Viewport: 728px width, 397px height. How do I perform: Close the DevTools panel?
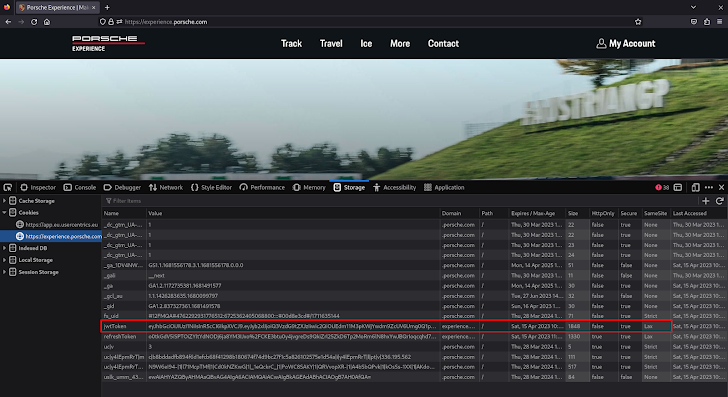(x=722, y=188)
